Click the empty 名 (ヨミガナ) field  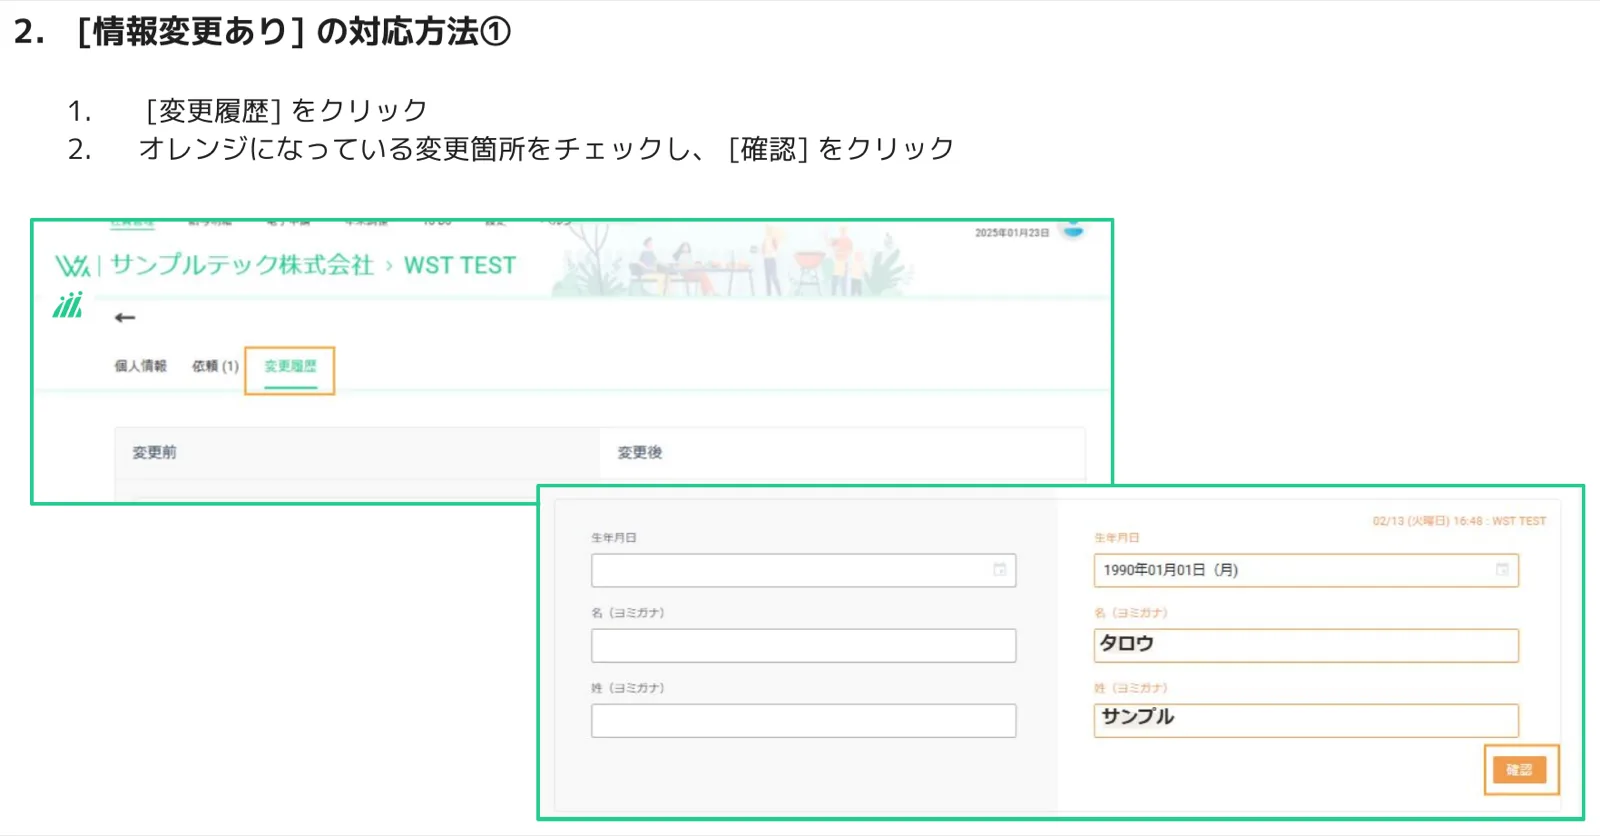(x=803, y=645)
